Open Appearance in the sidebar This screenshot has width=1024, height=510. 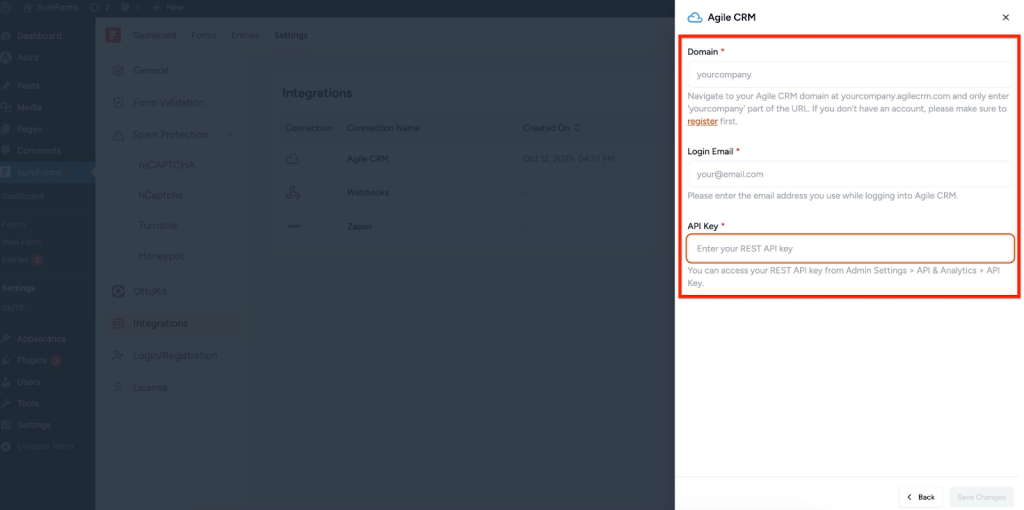[x=41, y=339]
